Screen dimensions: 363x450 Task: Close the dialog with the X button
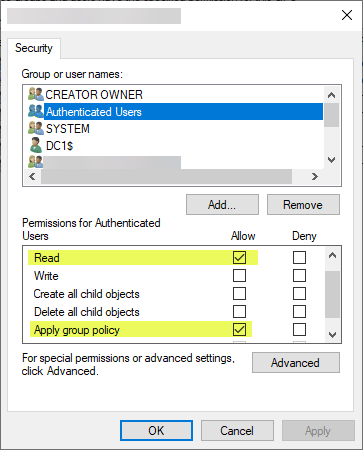(x=347, y=15)
